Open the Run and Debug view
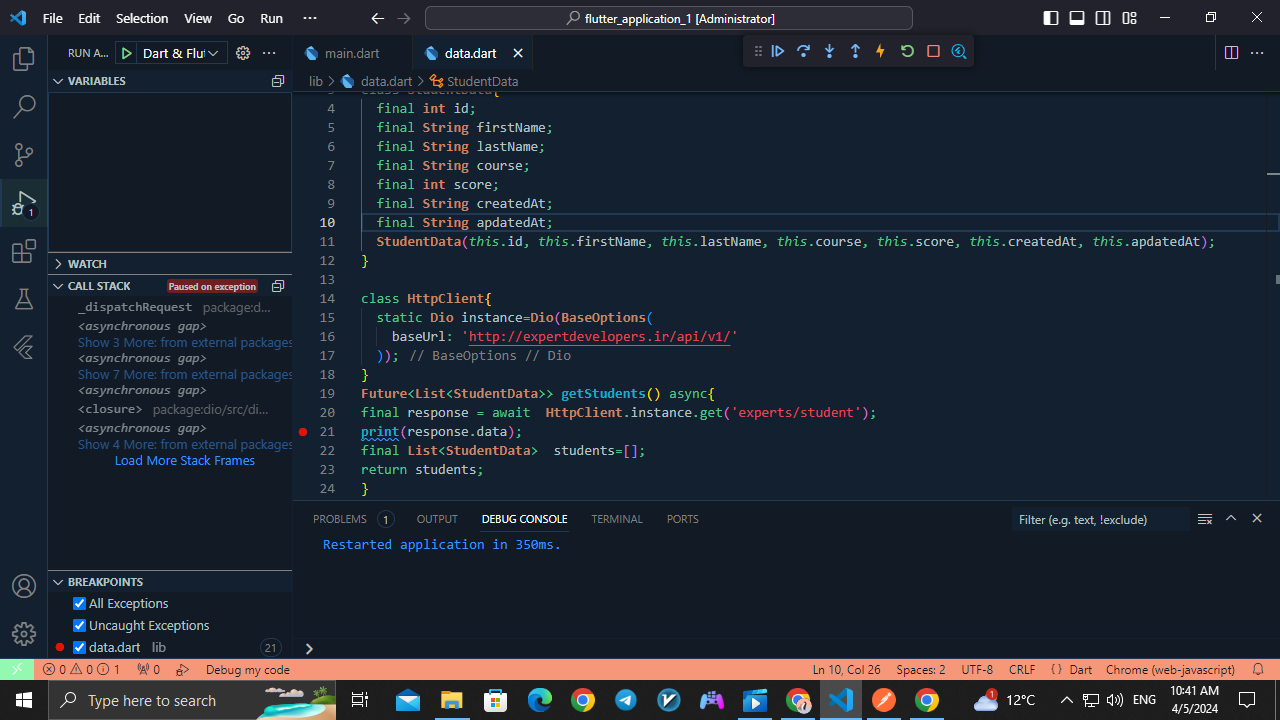This screenshot has height=720, width=1280. pos(24,203)
